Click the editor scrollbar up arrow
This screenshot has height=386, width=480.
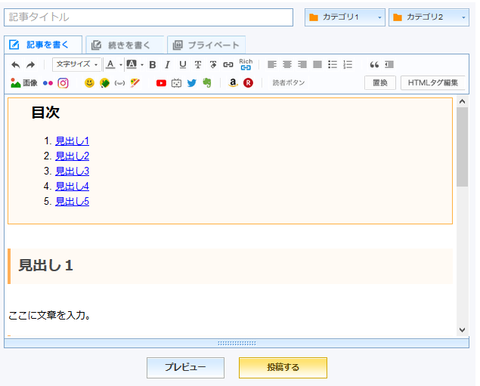462,101
